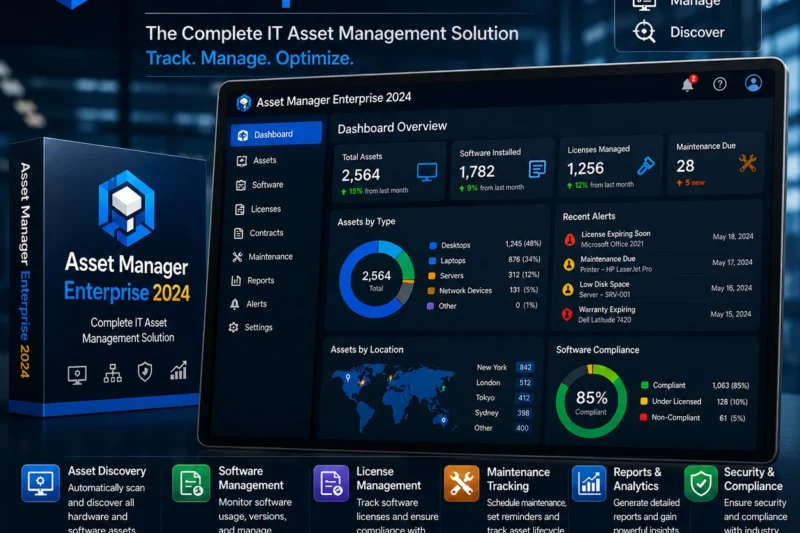
Task: Click the monitor icon on Total Assets card
Action: coord(427,172)
